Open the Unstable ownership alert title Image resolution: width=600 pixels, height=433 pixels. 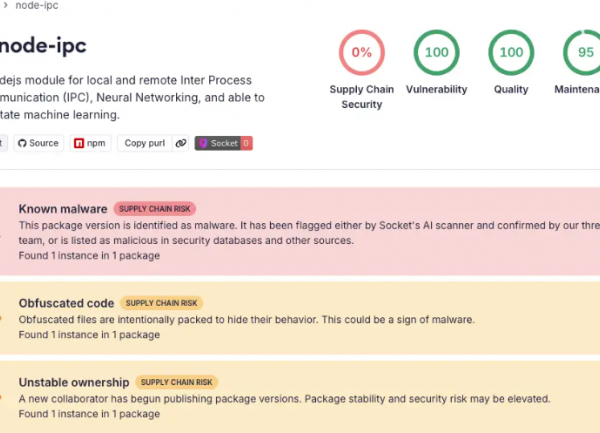point(74,383)
